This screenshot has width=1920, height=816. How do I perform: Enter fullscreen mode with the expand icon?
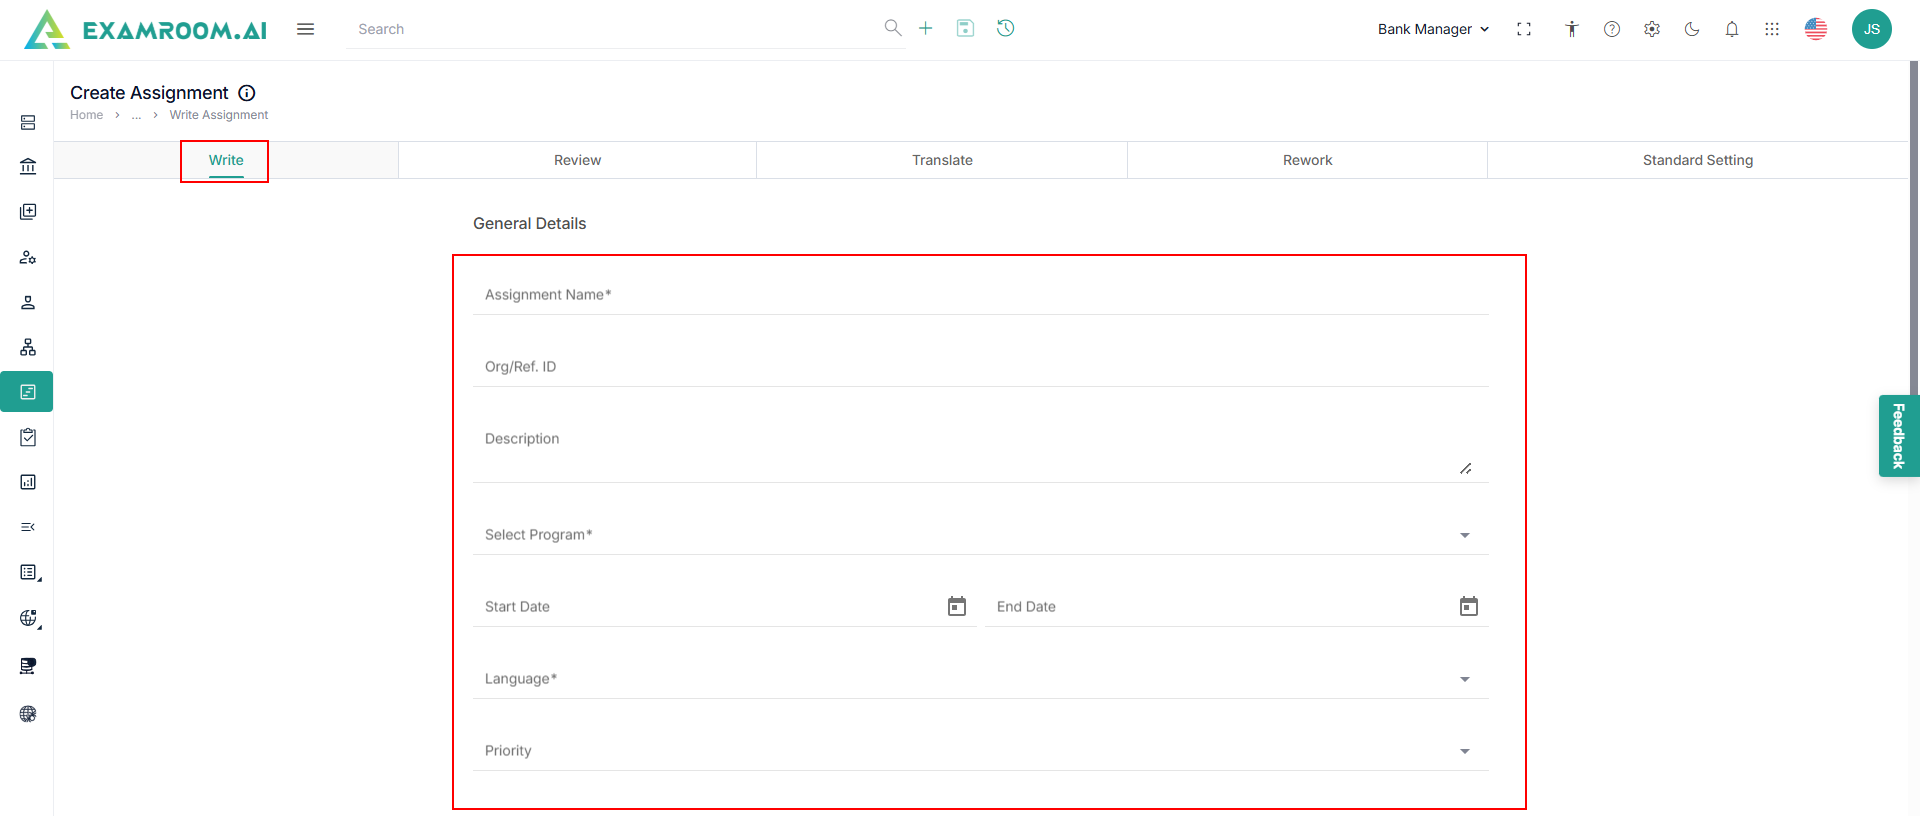click(x=1524, y=29)
